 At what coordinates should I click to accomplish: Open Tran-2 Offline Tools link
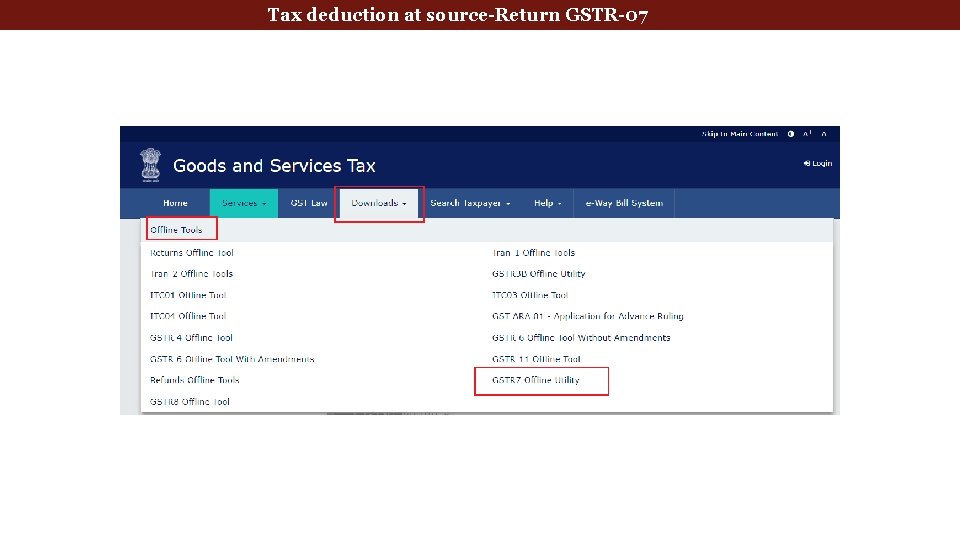[x=192, y=274]
